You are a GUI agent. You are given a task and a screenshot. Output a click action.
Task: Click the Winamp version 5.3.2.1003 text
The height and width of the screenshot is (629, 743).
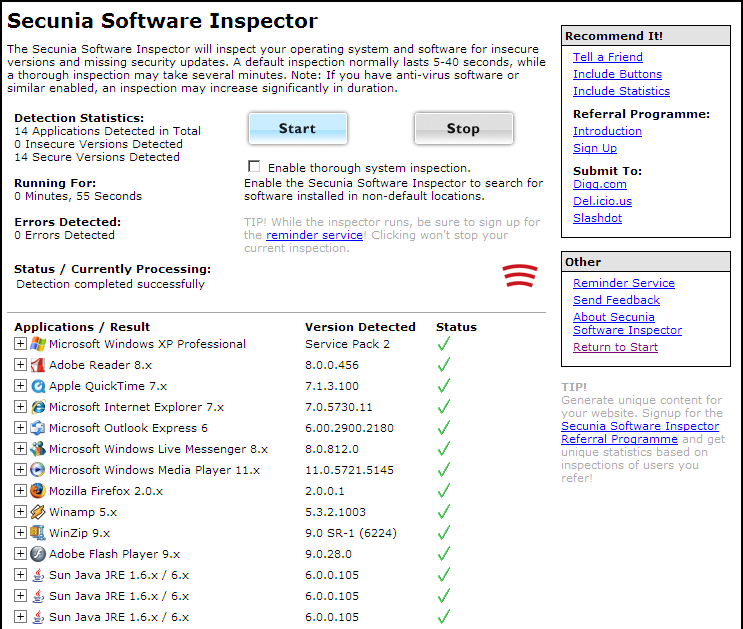point(335,512)
